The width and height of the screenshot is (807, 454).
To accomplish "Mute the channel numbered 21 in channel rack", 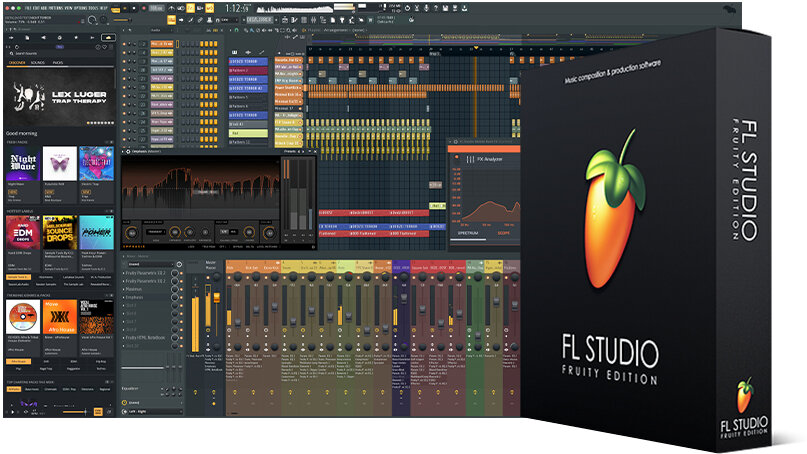I will tap(124, 79).
